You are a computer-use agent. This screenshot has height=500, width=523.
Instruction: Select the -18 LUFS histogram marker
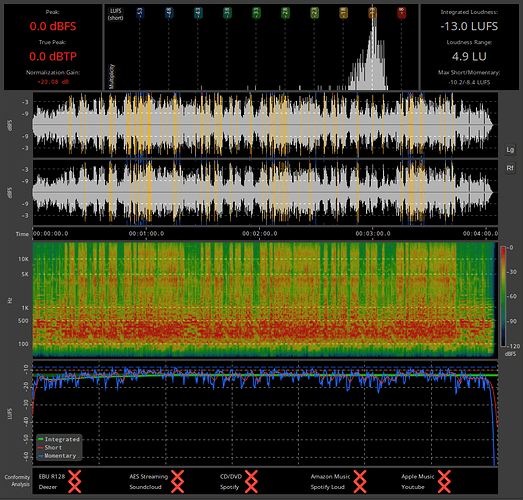pyautogui.click(x=343, y=13)
